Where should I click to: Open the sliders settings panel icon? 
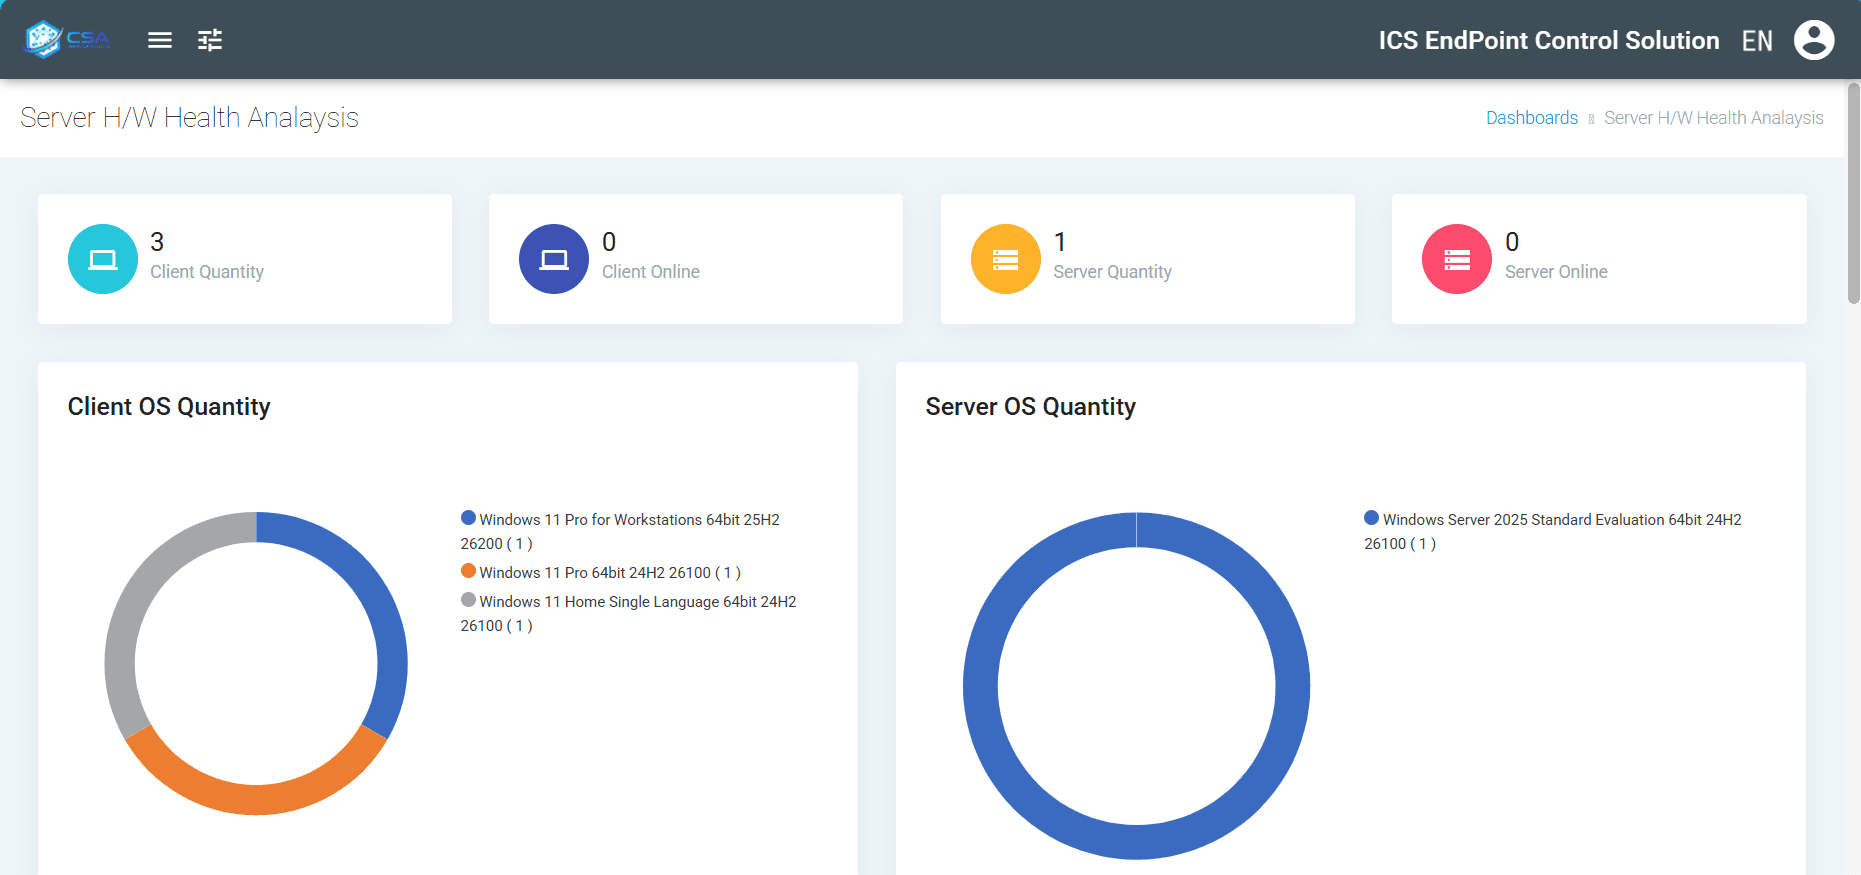[x=210, y=40]
